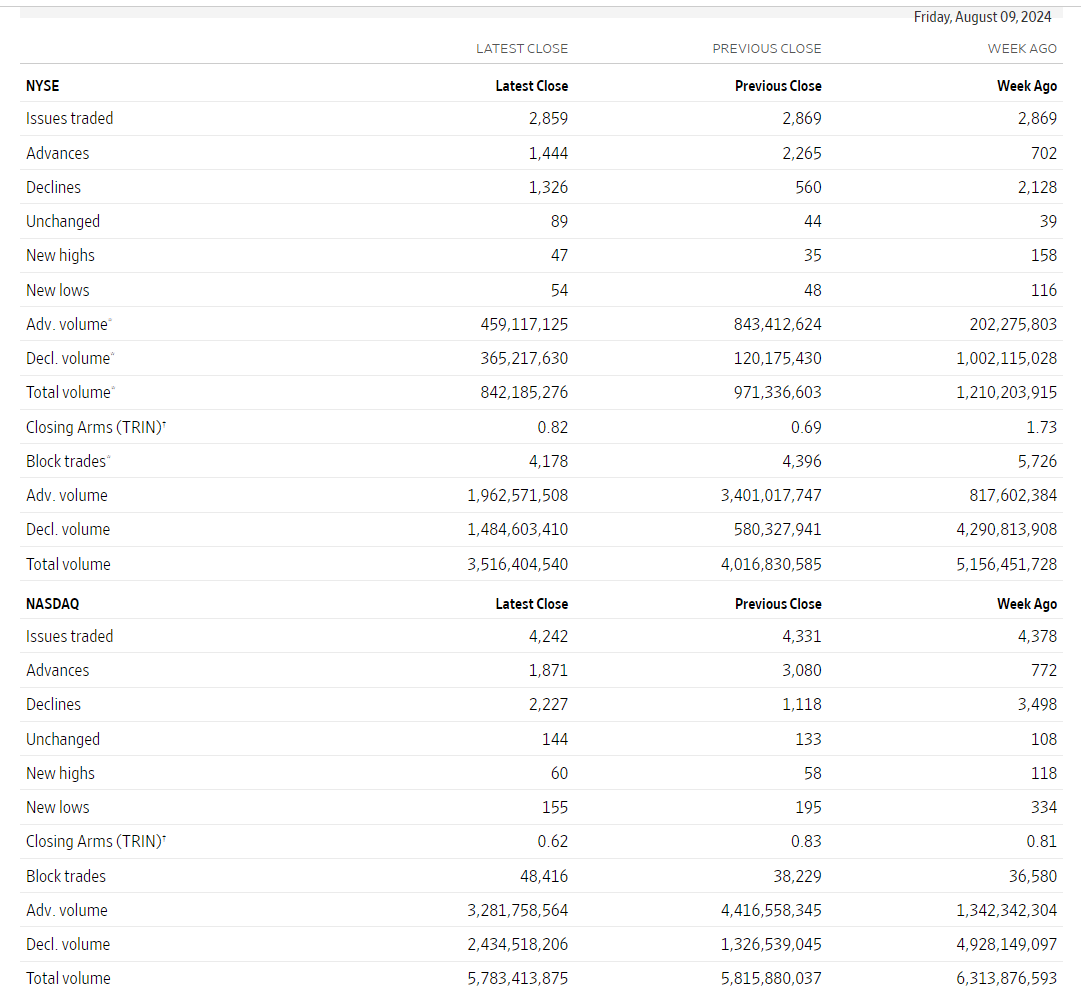Select NASDAQ week ago Block trades 36,580

1033,877
